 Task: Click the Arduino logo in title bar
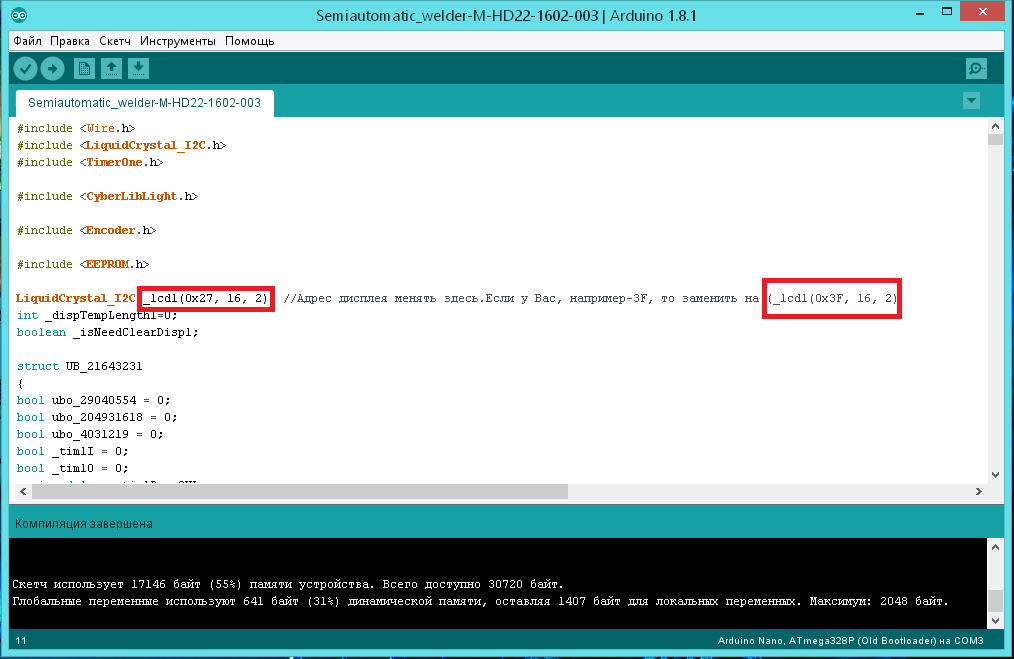click(20, 16)
